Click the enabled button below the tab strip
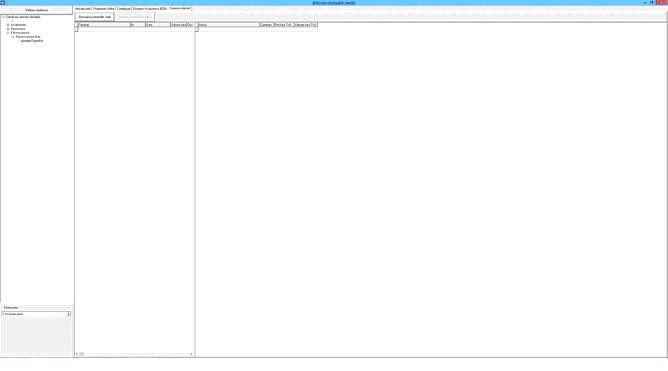Screen dimensions: 668x371 95,17
